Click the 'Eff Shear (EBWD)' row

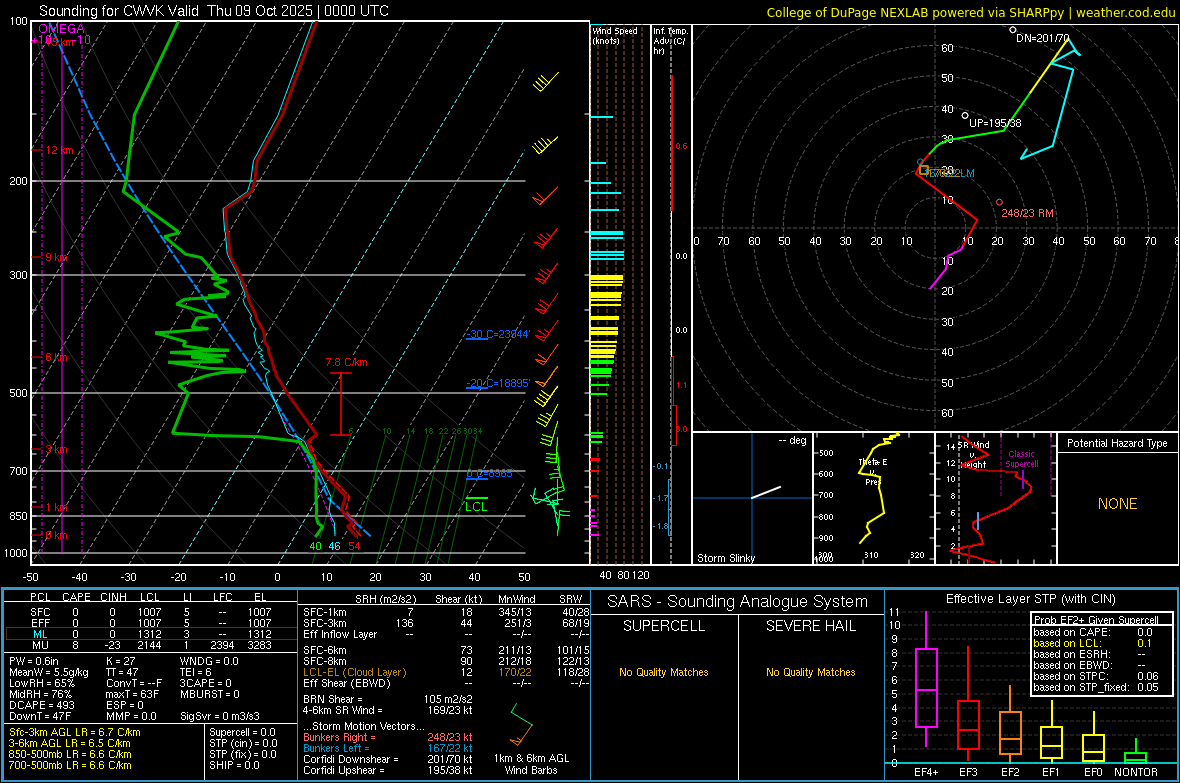pos(446,683)
